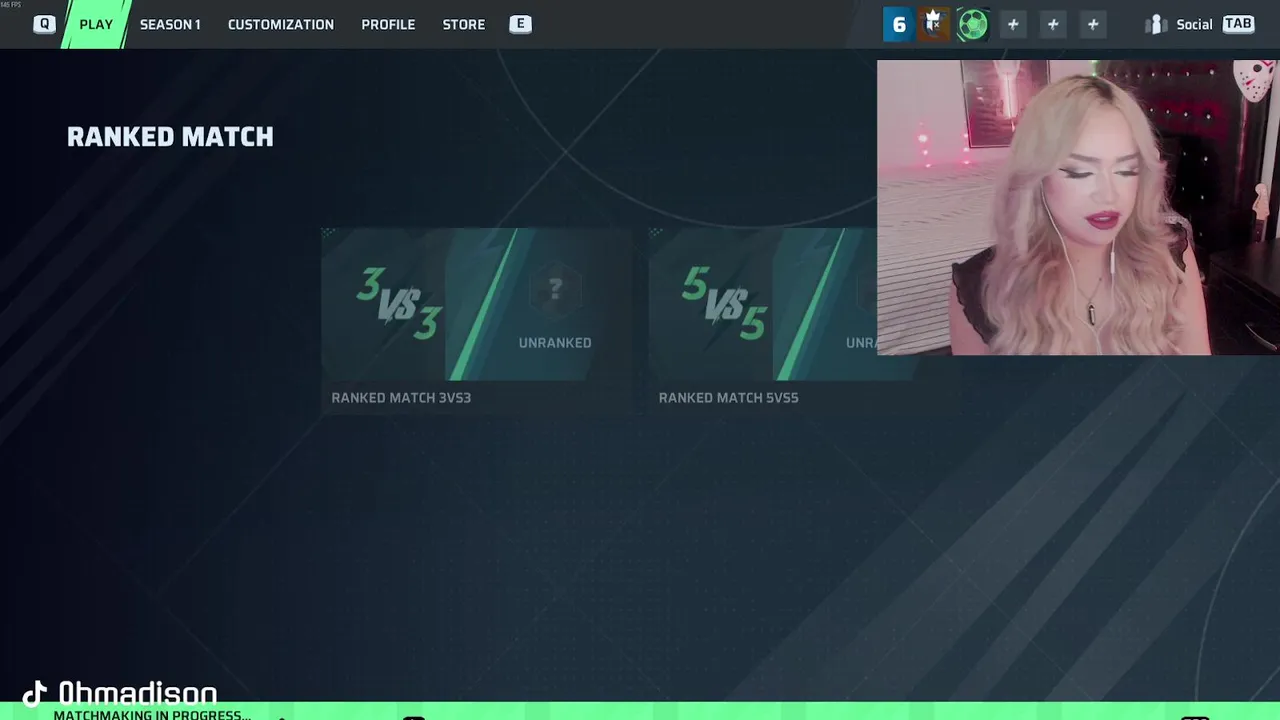Click the first plus party slot
Image resolution: width=1280 pixels, height=720 pixels.
pyautogui.click(x=1013, y=25)
